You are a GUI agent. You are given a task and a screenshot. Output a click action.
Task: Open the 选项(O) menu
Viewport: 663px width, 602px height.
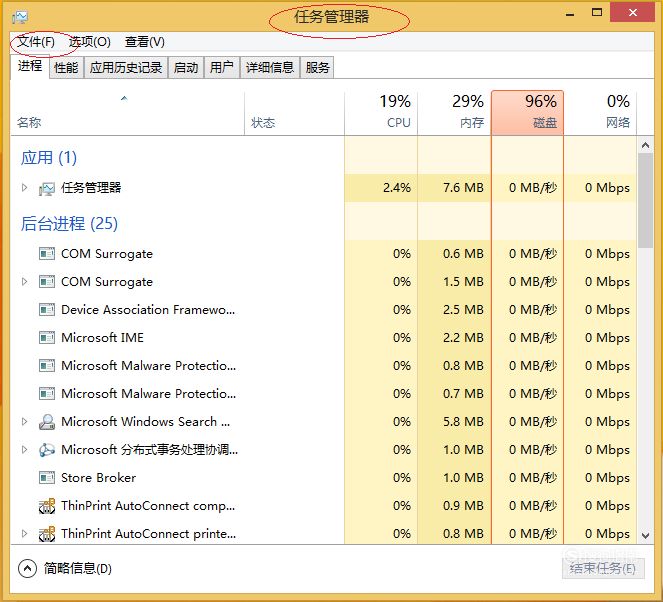(x=90, y=42)
